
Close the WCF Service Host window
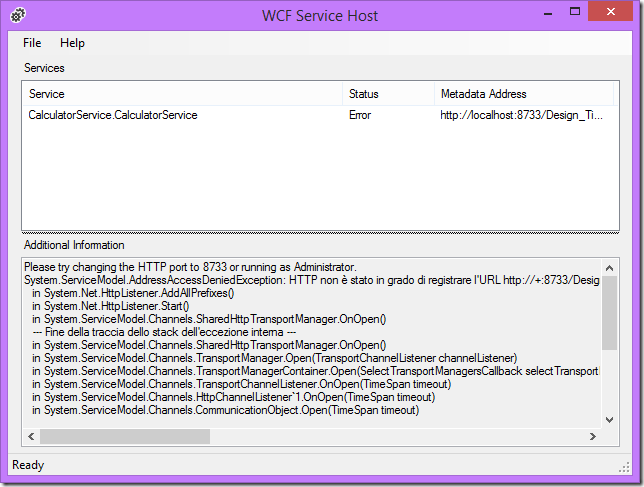pos(611,12)
